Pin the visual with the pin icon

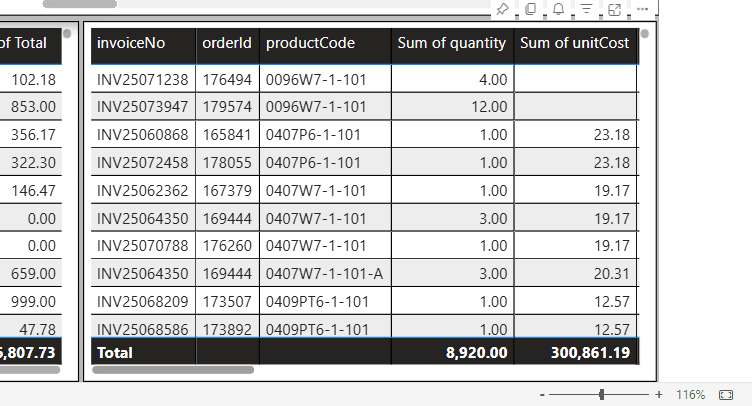502,9
